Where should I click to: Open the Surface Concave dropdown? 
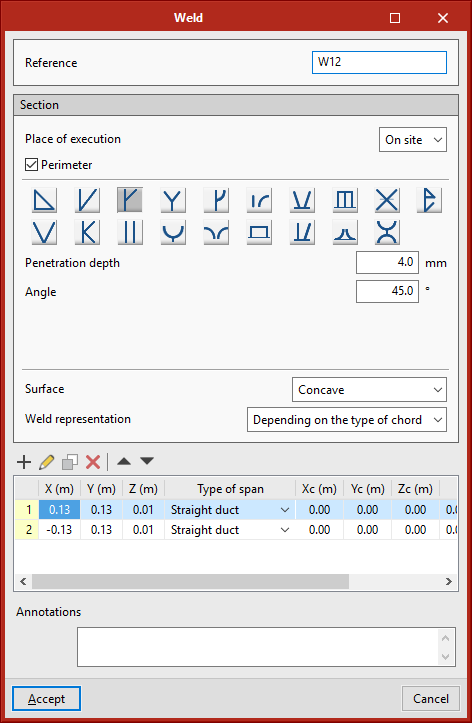[x=369, y=390]
